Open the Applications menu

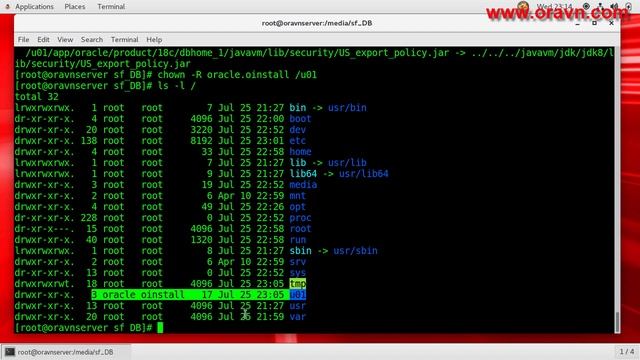pyautogui.click(x=34, y=7)
